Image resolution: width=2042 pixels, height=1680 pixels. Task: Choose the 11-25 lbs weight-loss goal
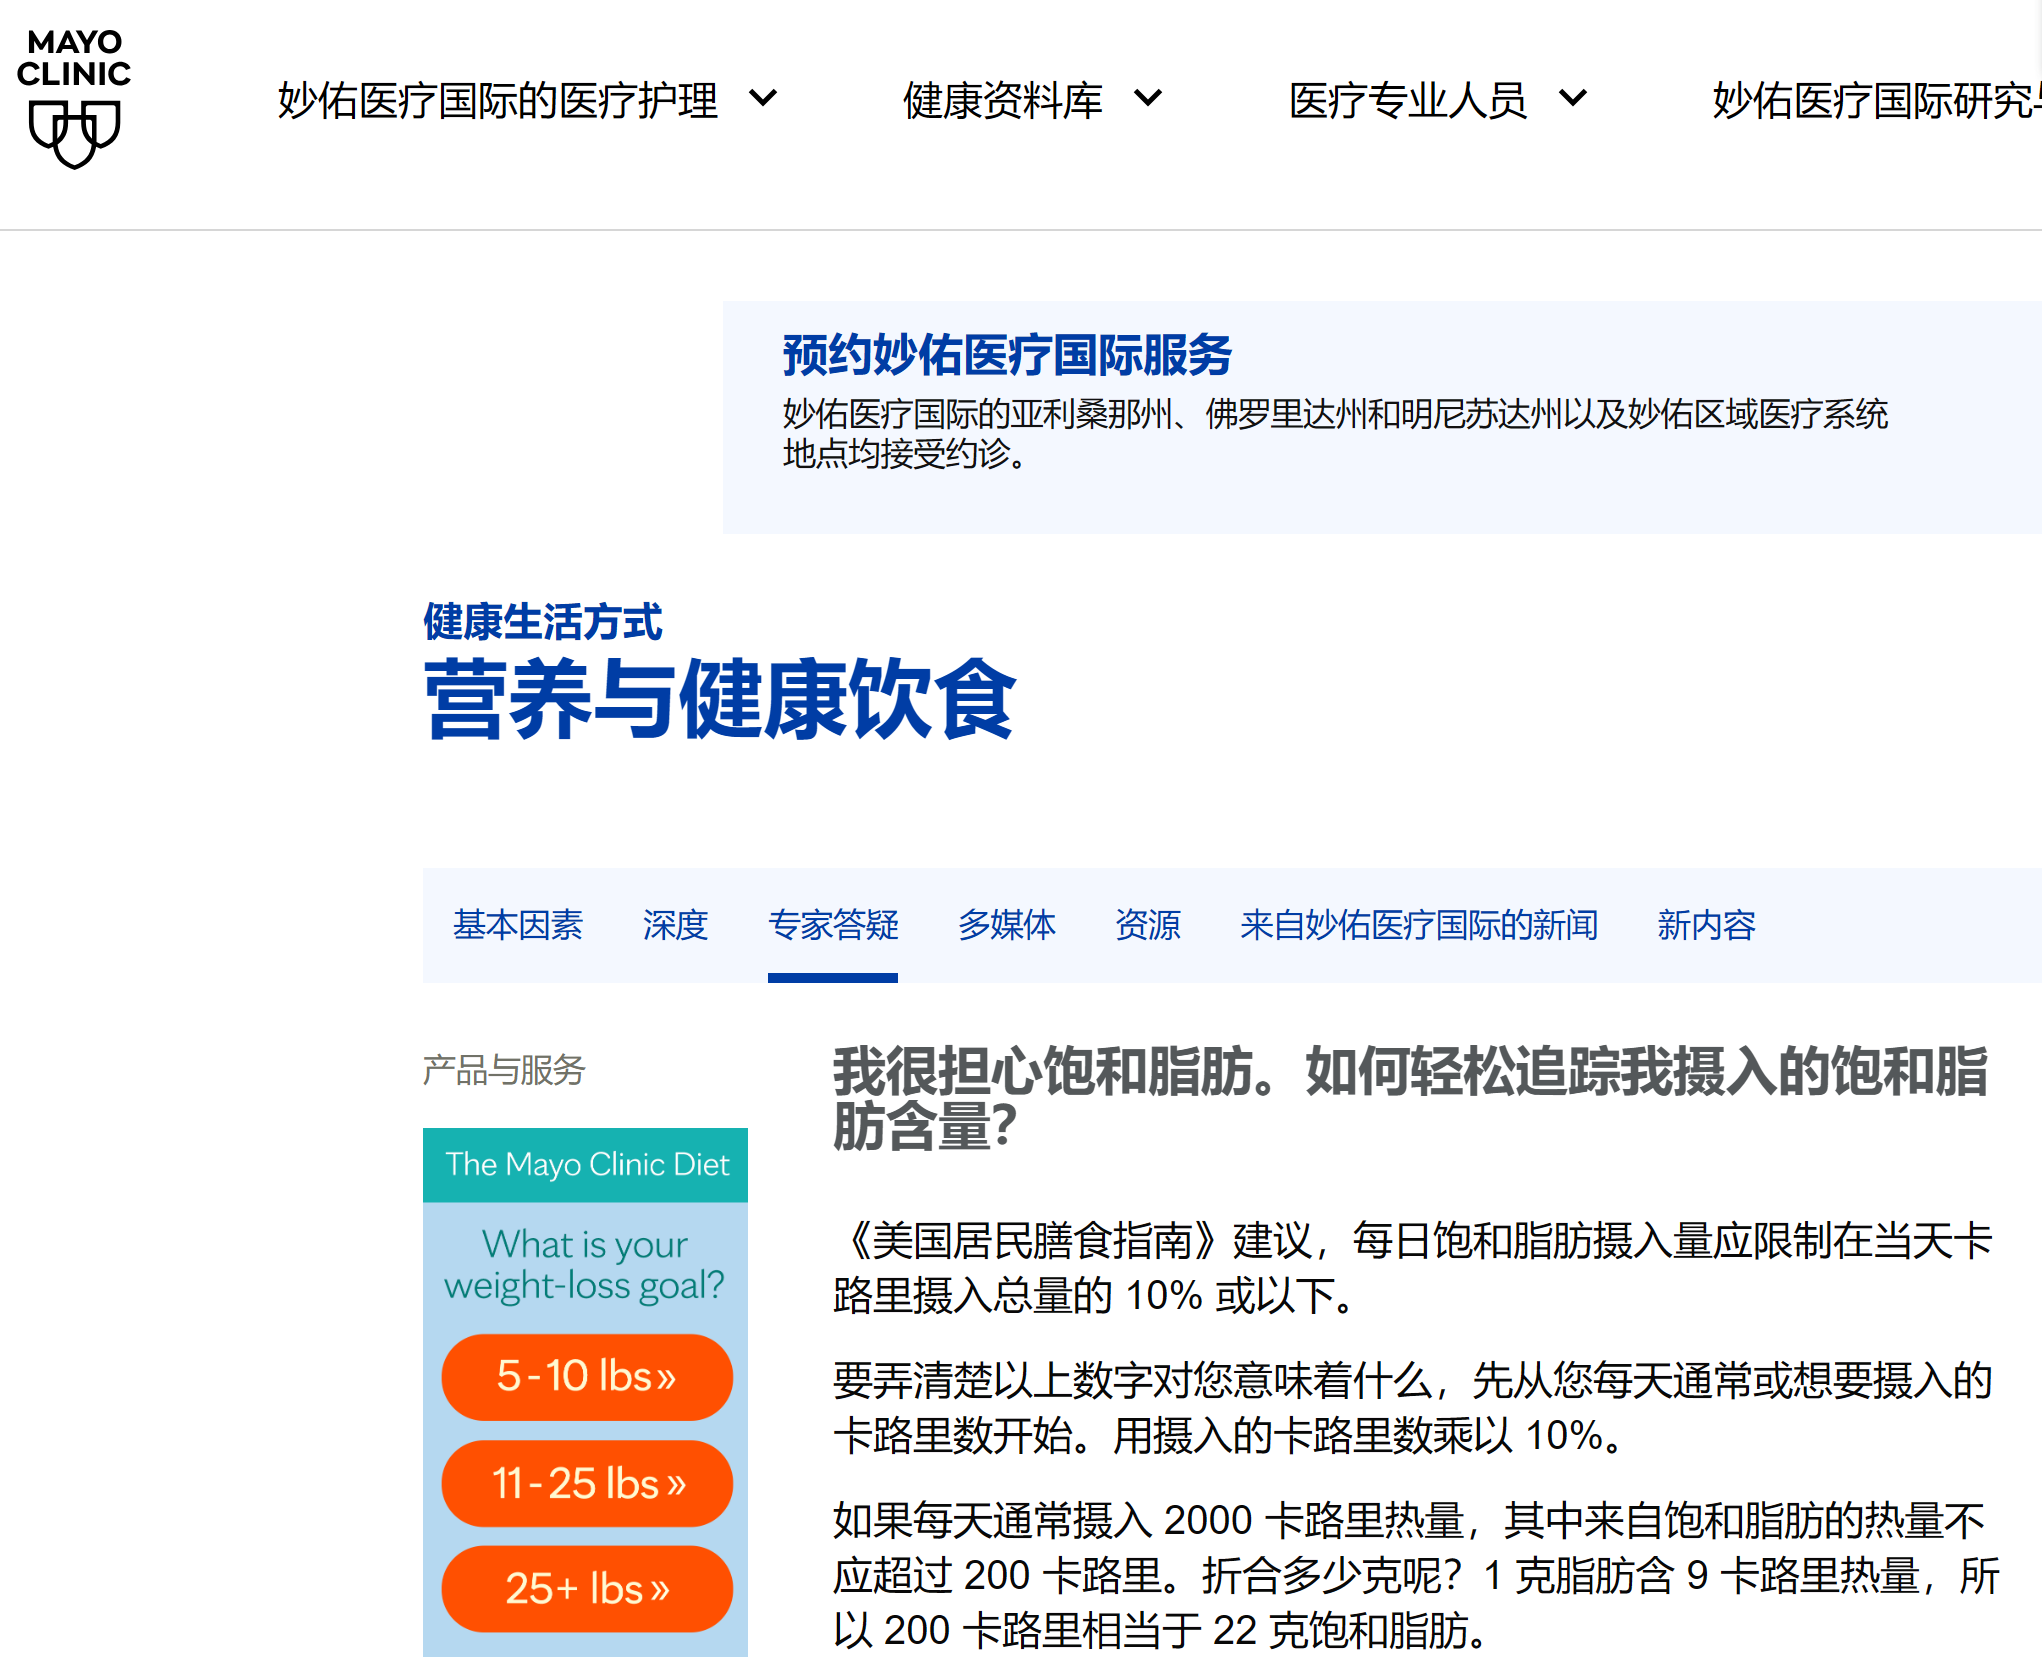pyautogui.click(x=586, y=1483)
